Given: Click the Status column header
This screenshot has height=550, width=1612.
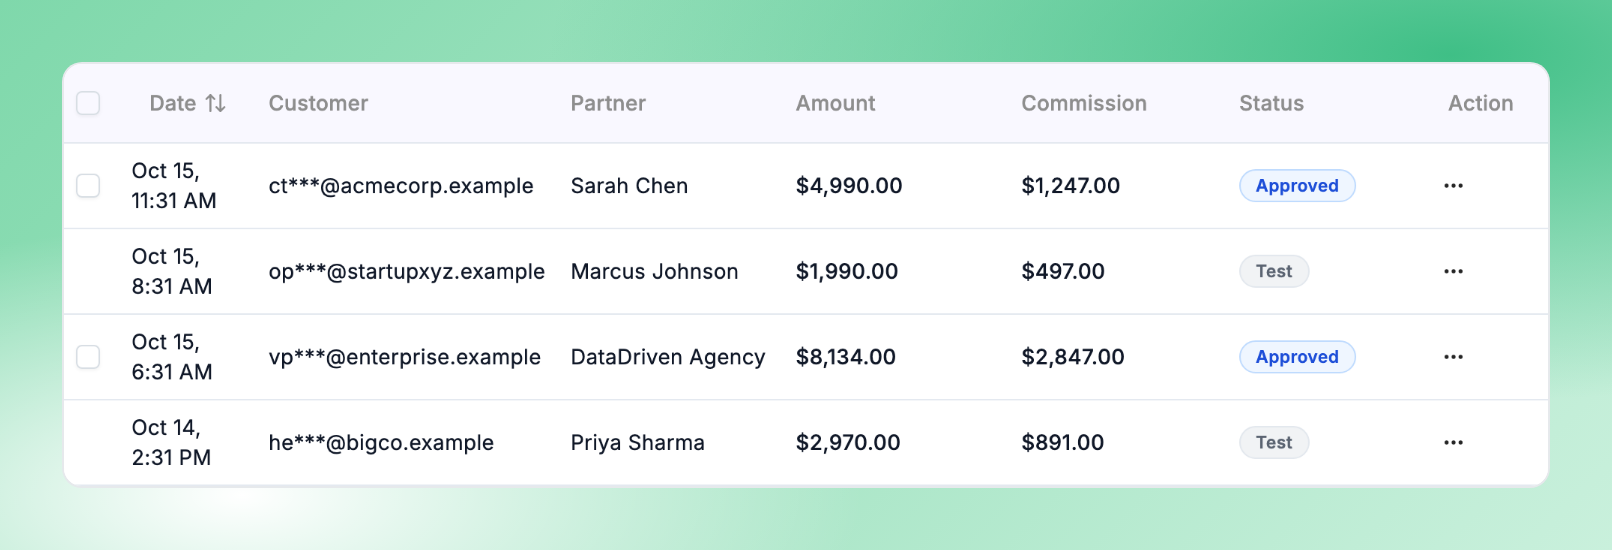Looking at the screenshot, I should click(x=1271, y=103).
